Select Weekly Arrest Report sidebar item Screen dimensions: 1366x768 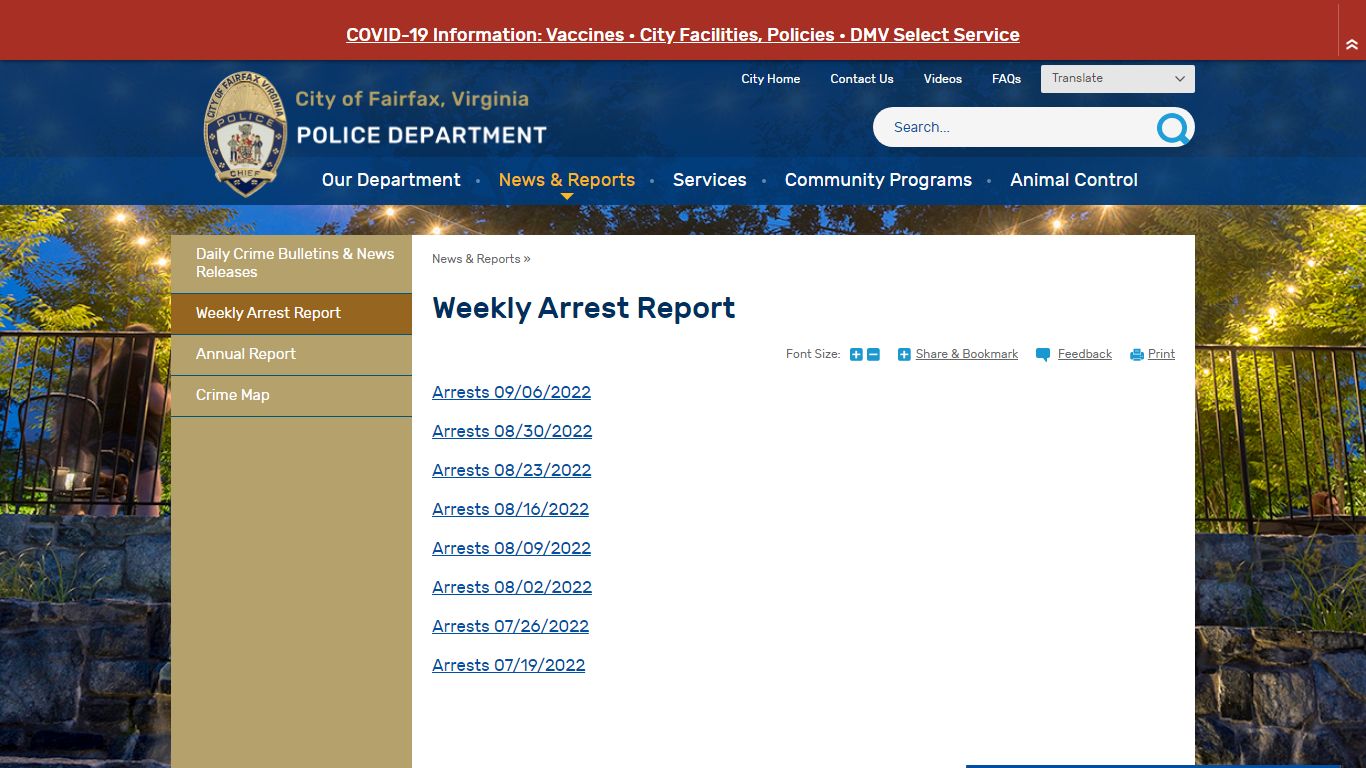pyautogui.click(x=291, y=313)
